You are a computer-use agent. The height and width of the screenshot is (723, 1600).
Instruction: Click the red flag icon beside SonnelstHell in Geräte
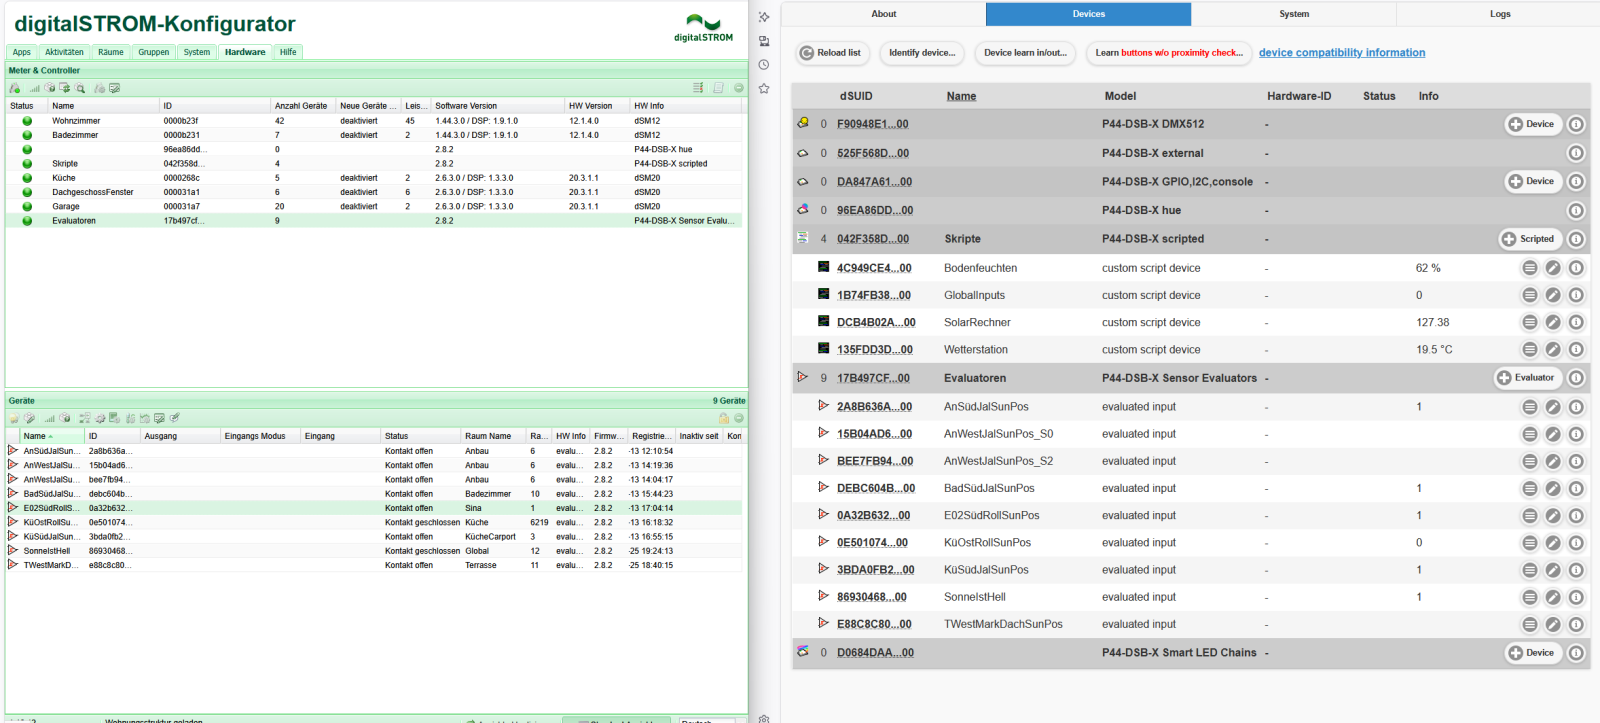point(13,550)
